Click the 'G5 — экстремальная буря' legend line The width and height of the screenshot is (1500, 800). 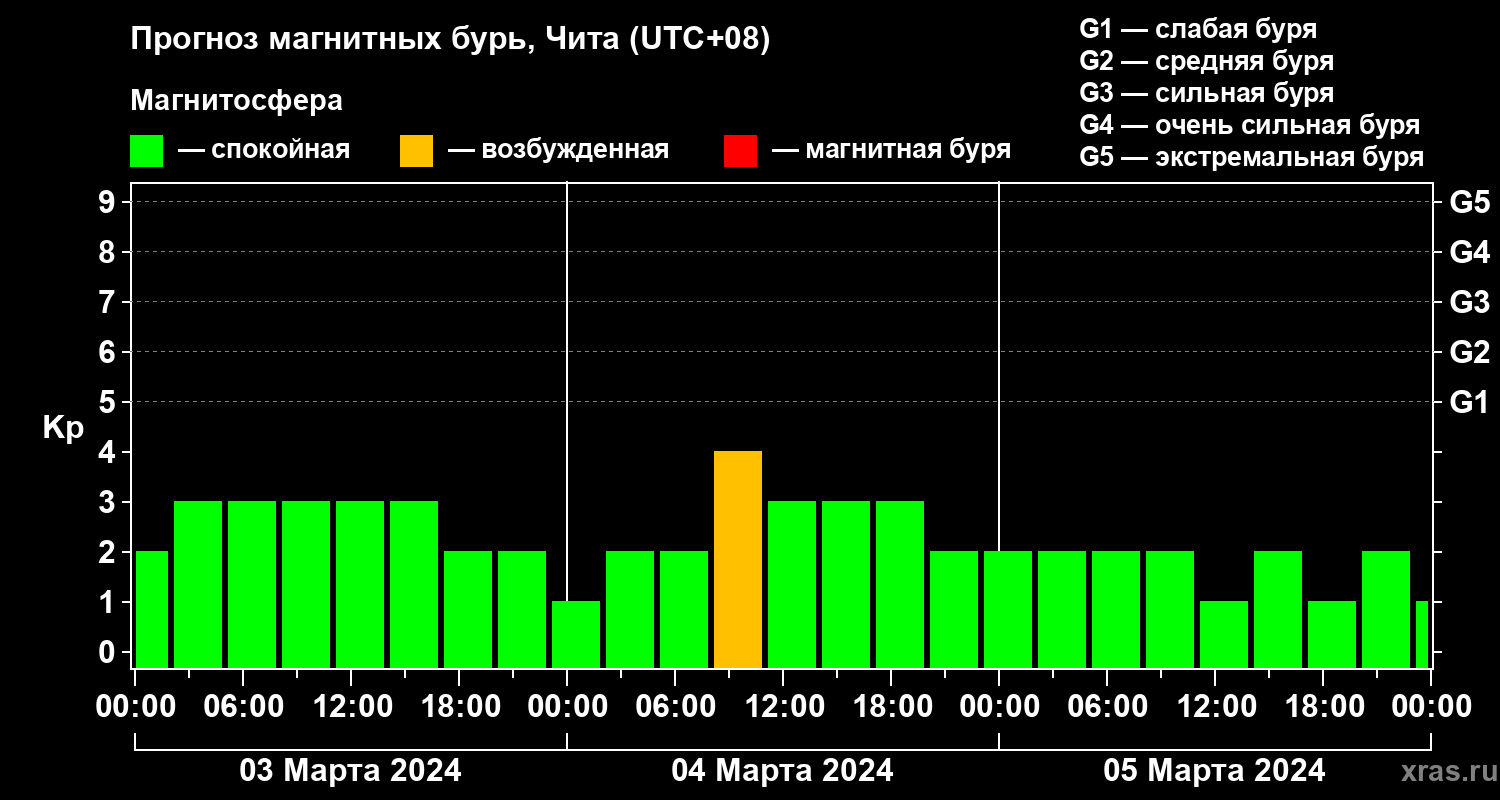[x=1251, y=158]
